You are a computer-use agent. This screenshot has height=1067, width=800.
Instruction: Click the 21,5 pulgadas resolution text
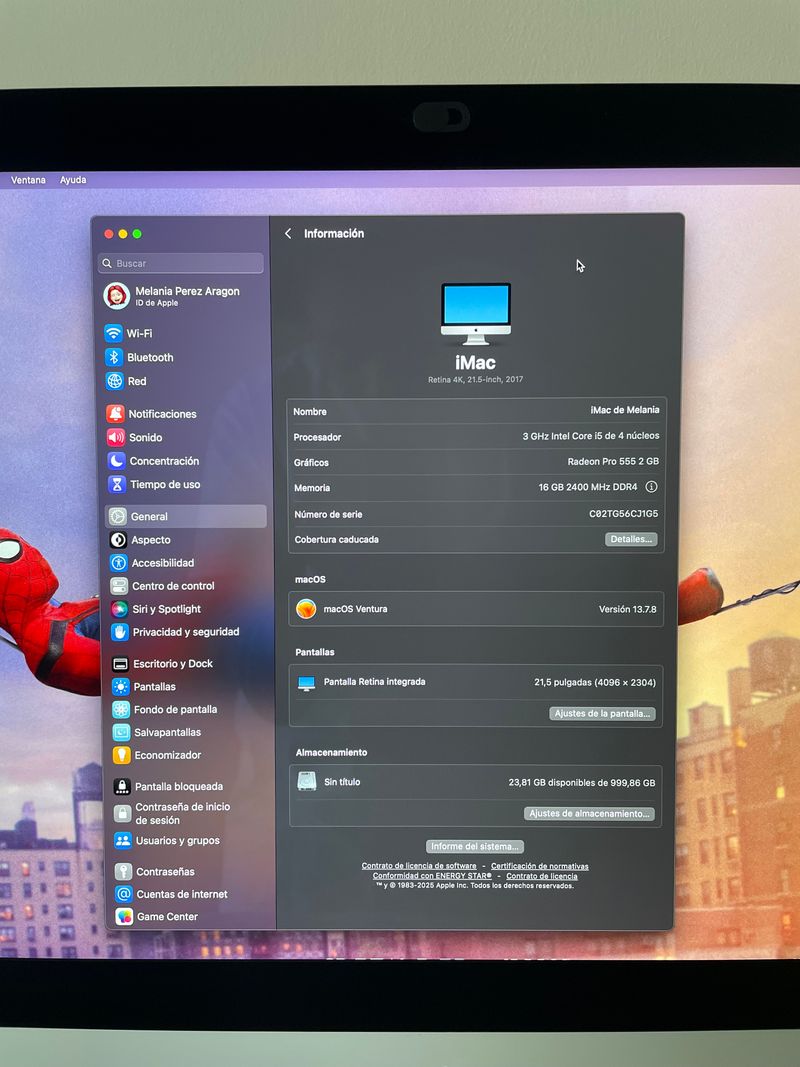point(595,682)
